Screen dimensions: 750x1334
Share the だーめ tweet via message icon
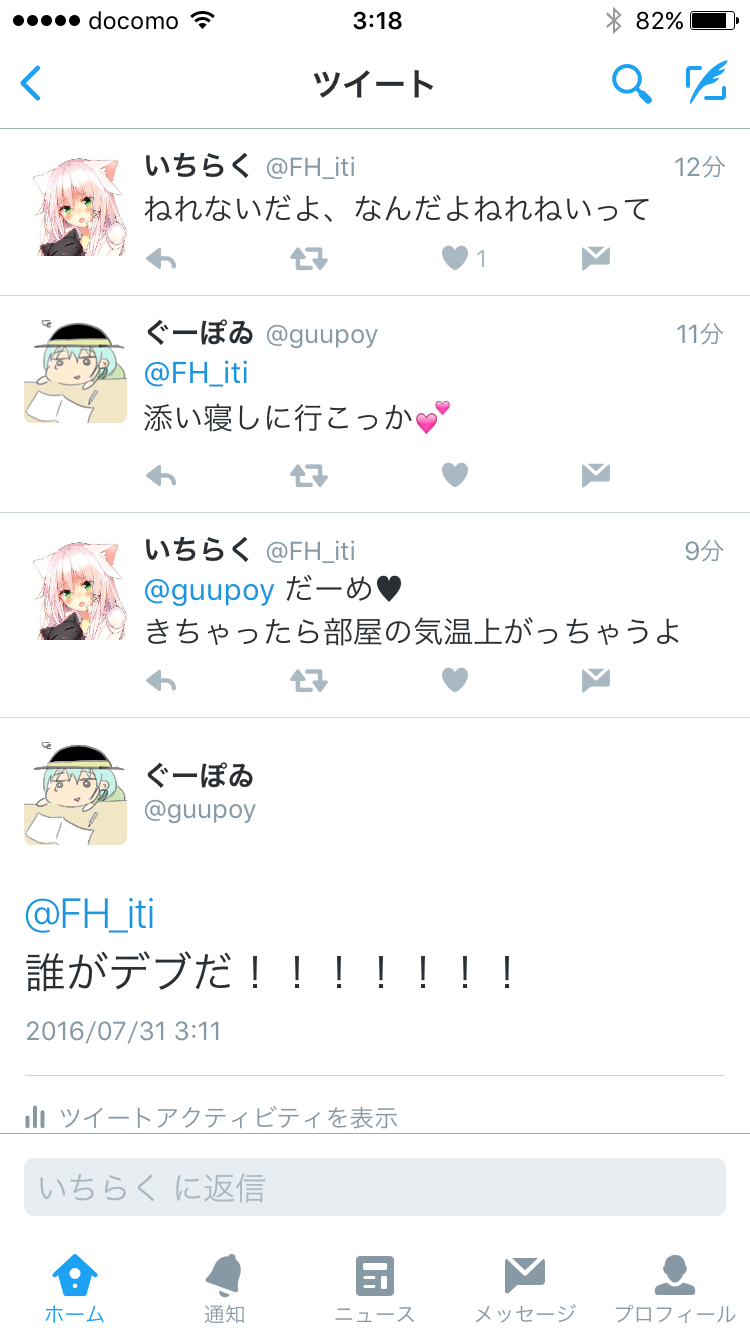tap(596, 681)
